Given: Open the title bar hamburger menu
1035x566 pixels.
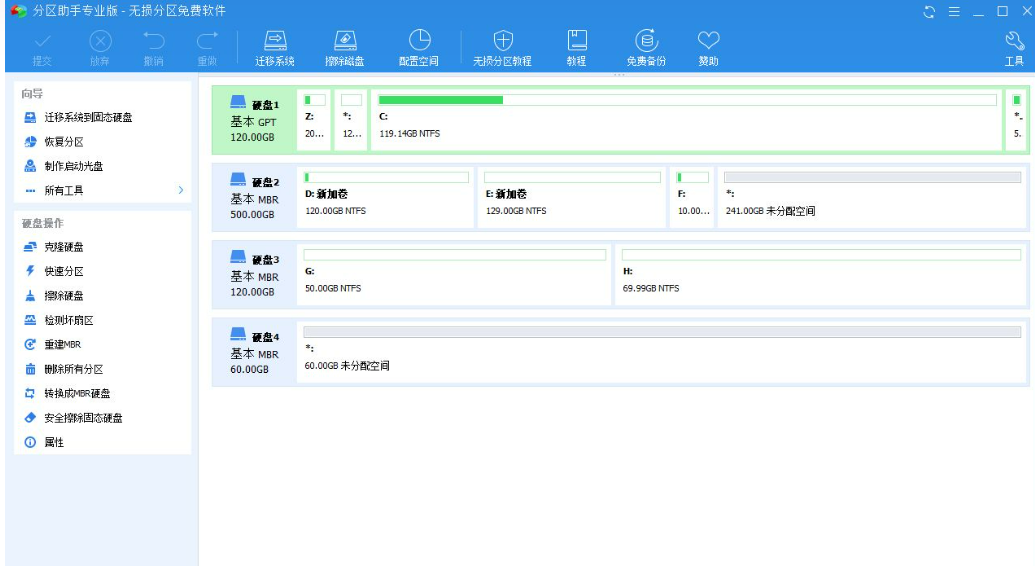Looking at the screenshot, I should 954,11.
